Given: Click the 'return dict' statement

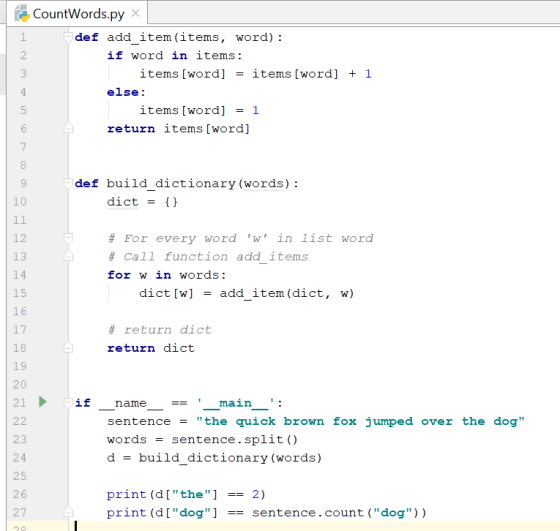Looking at the screenshot, I should (151, 348).
